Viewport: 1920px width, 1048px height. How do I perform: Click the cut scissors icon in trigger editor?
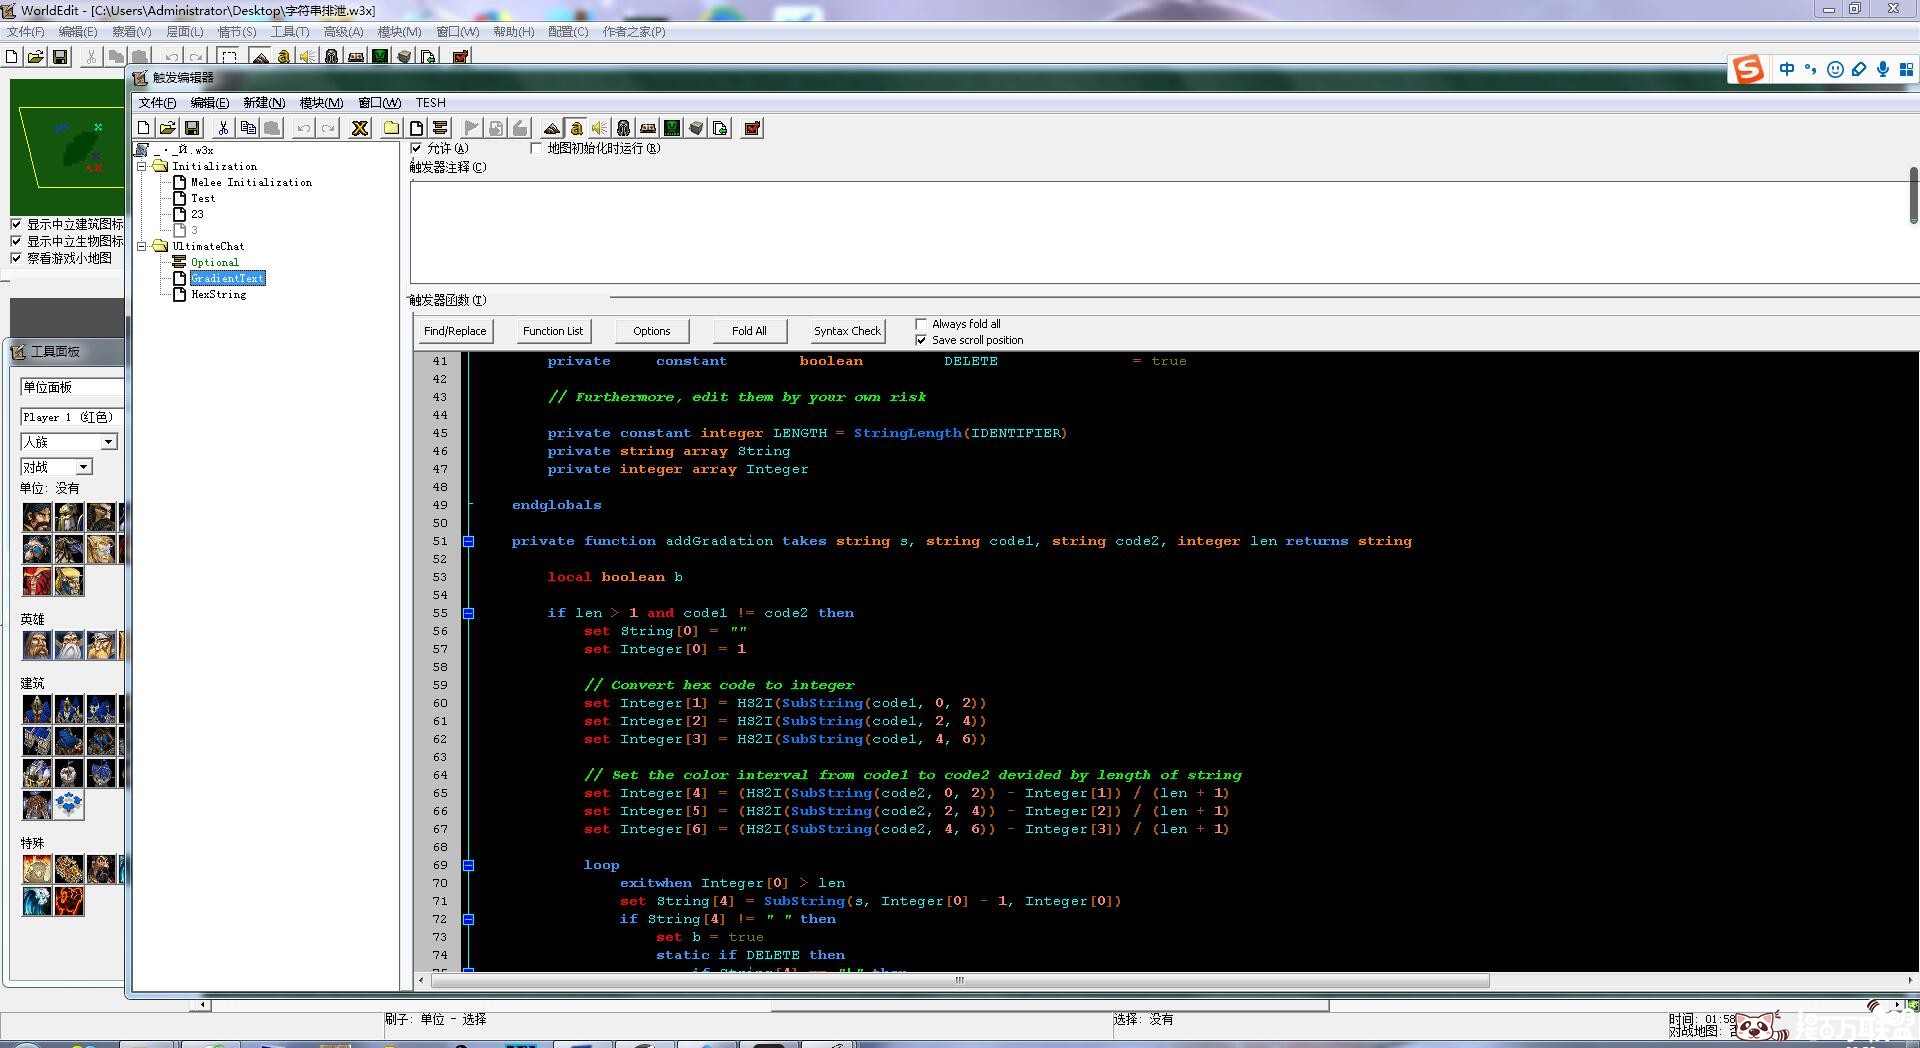(223, 128)
